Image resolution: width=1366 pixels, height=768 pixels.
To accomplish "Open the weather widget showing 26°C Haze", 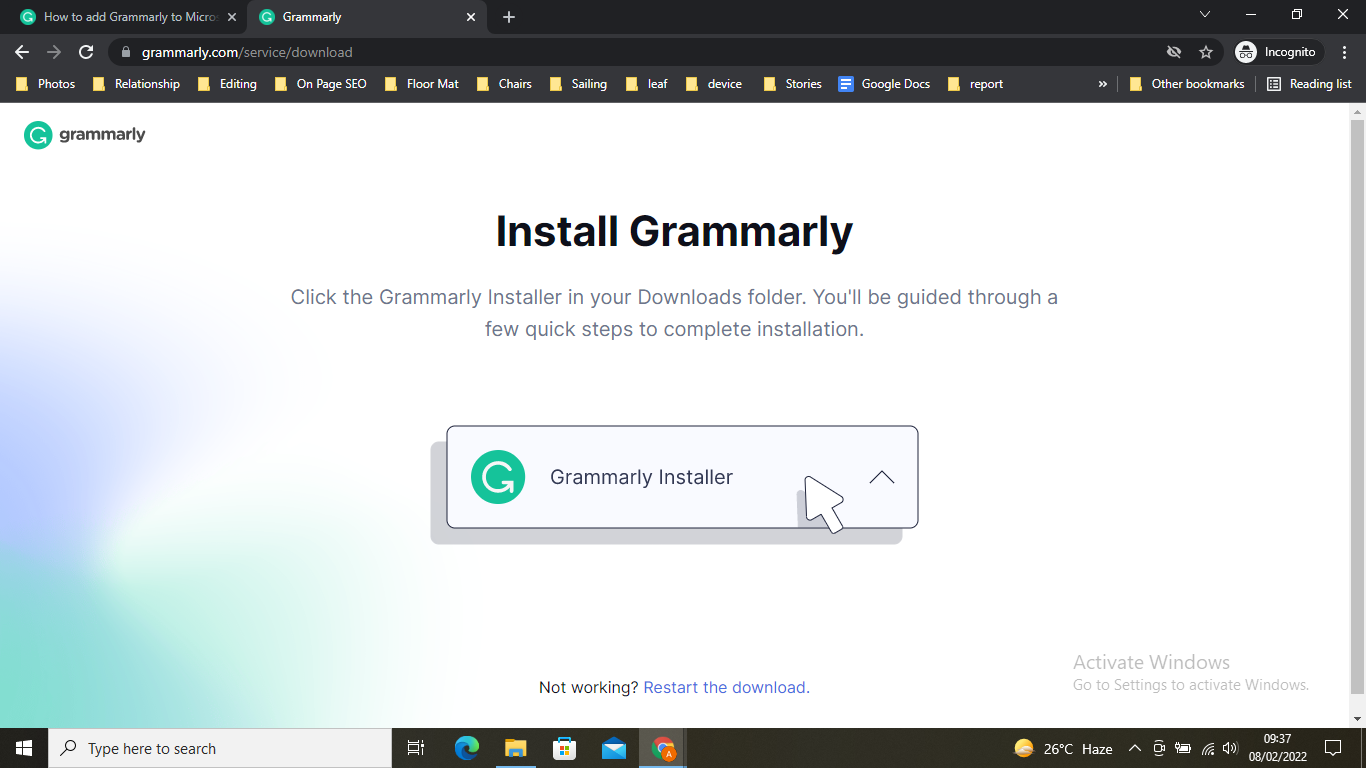I will (x=1063, y=748).
